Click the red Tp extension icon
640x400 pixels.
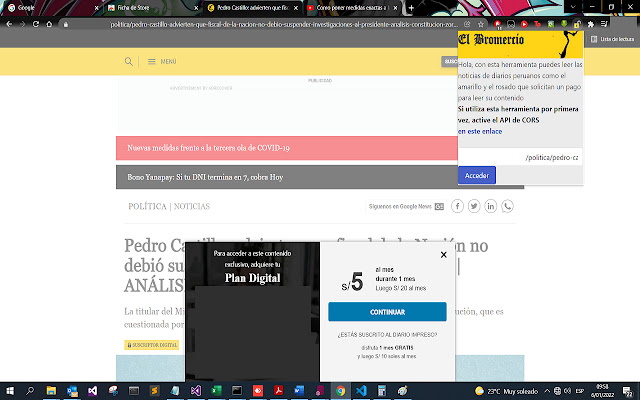coord(537,24)
